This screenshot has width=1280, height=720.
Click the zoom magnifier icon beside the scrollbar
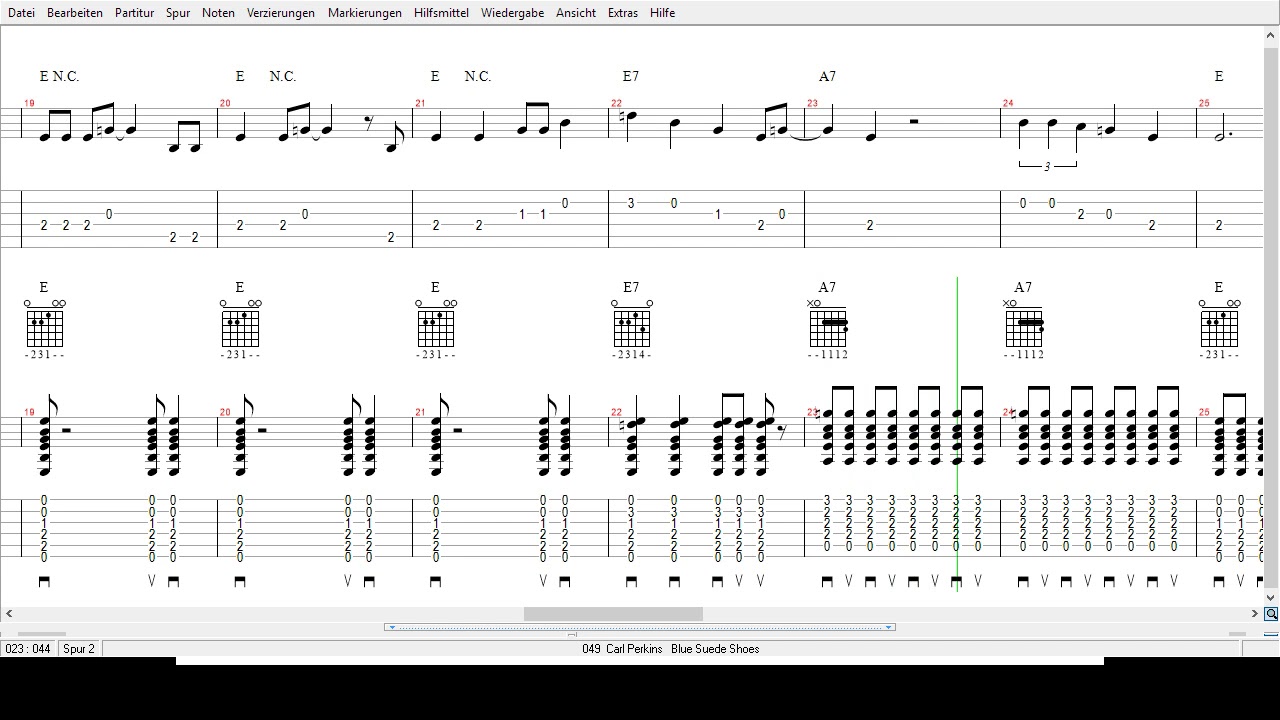click(x=1271, y=614)
